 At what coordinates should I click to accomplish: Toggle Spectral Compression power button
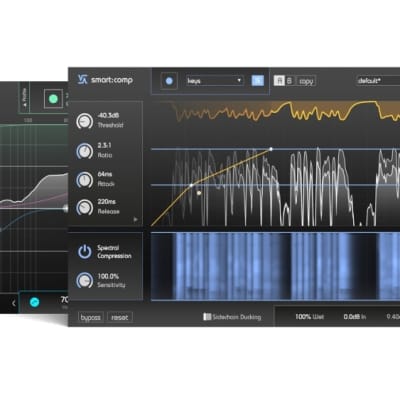(85, 252)
